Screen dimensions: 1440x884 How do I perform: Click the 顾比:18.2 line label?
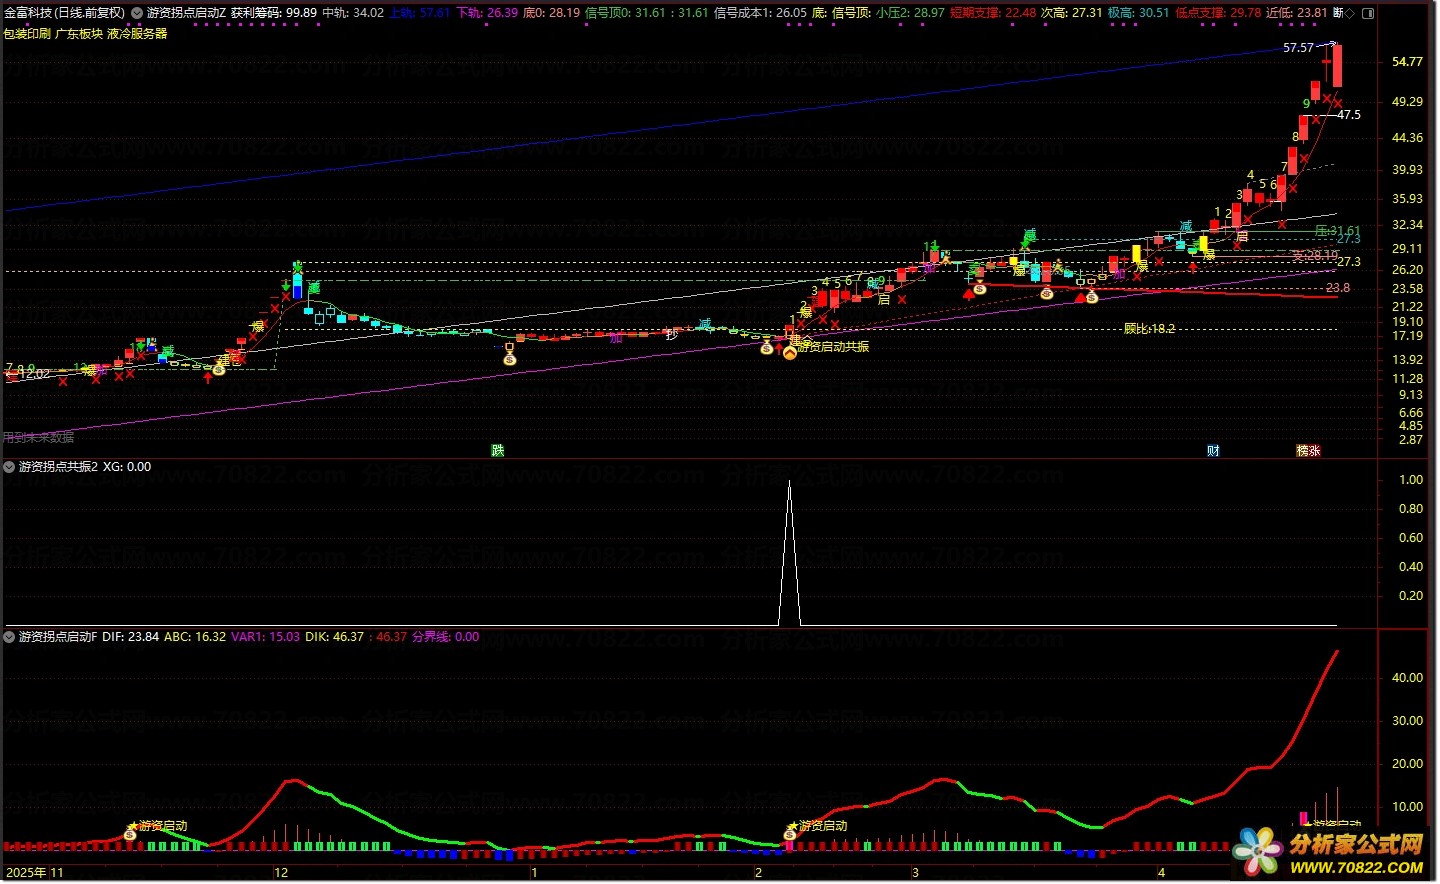tap(1149, 329)
